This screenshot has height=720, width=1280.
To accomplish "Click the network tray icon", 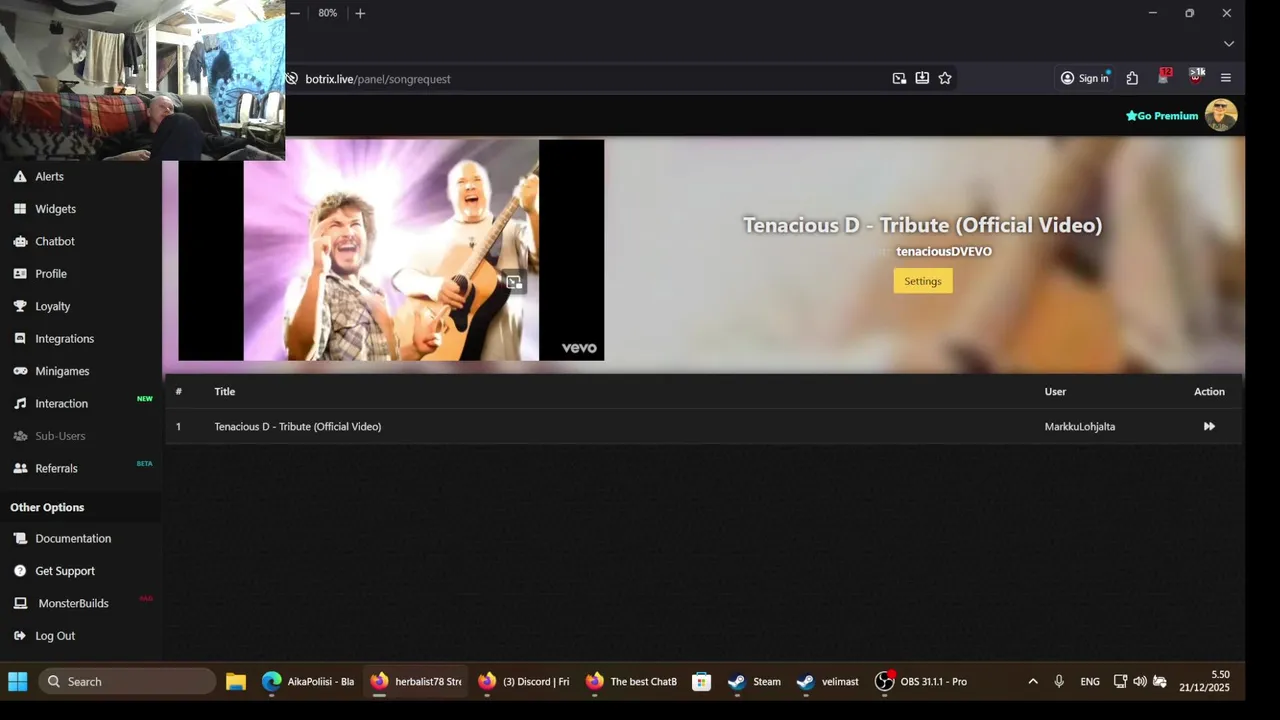I will 1121,682.
